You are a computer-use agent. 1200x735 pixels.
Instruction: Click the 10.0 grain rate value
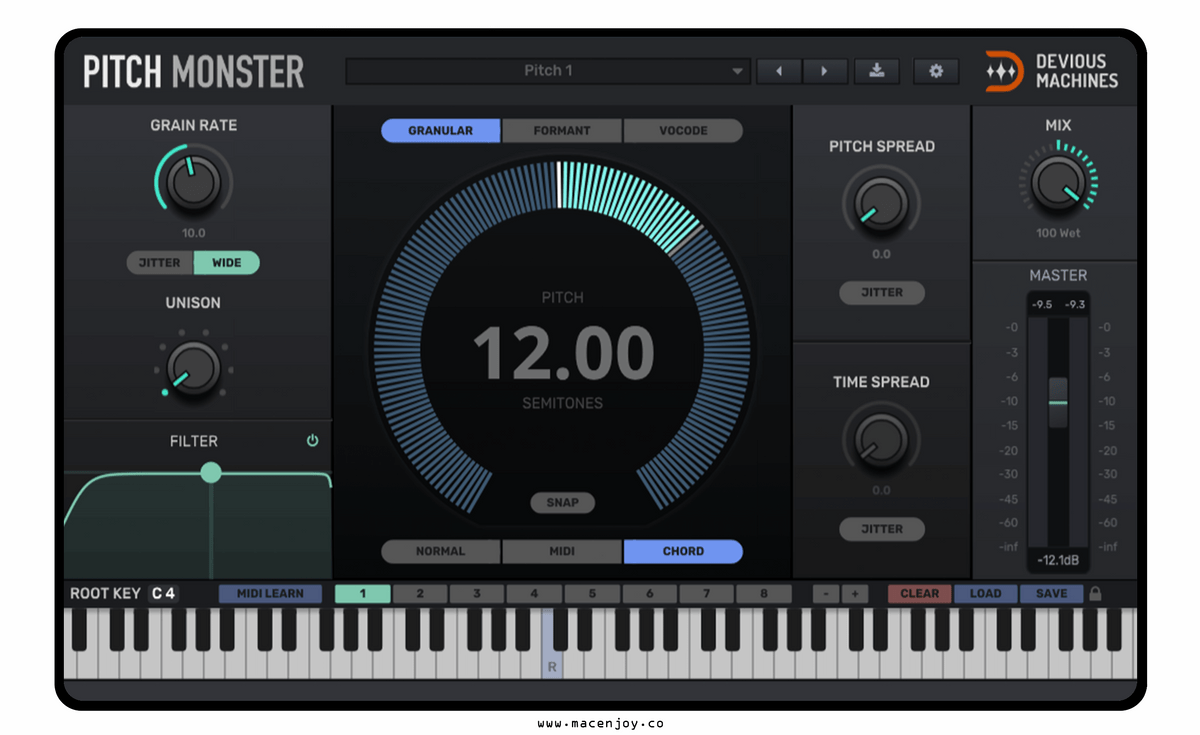click(x=193, y=233)
